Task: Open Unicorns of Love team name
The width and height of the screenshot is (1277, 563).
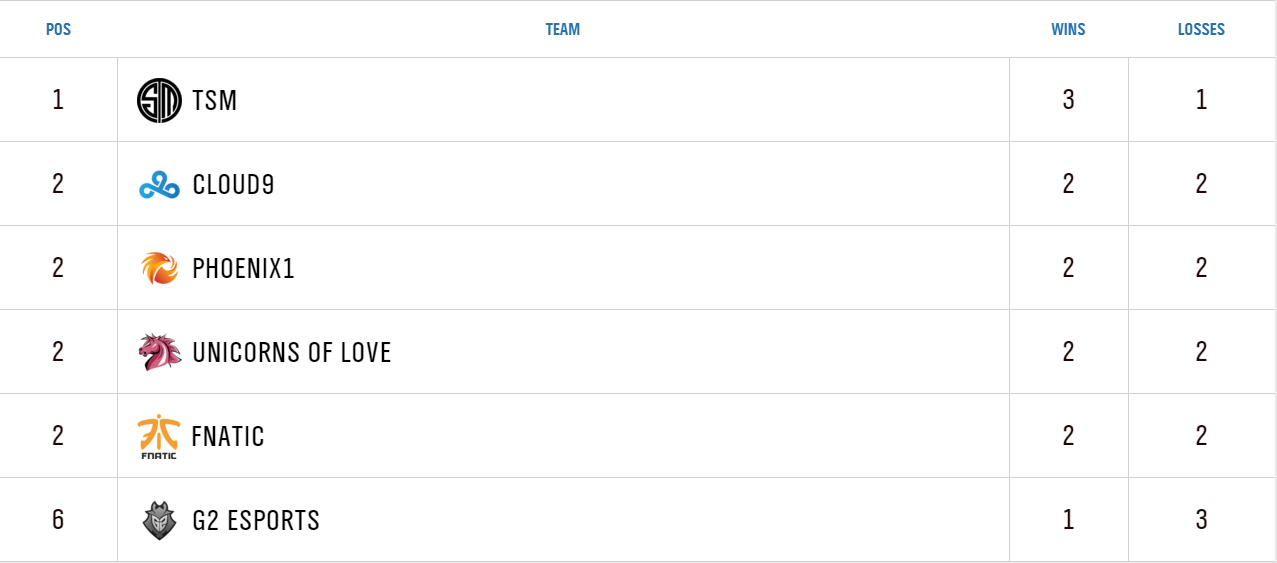Action: pyautogui.click(x=291, y=352)
